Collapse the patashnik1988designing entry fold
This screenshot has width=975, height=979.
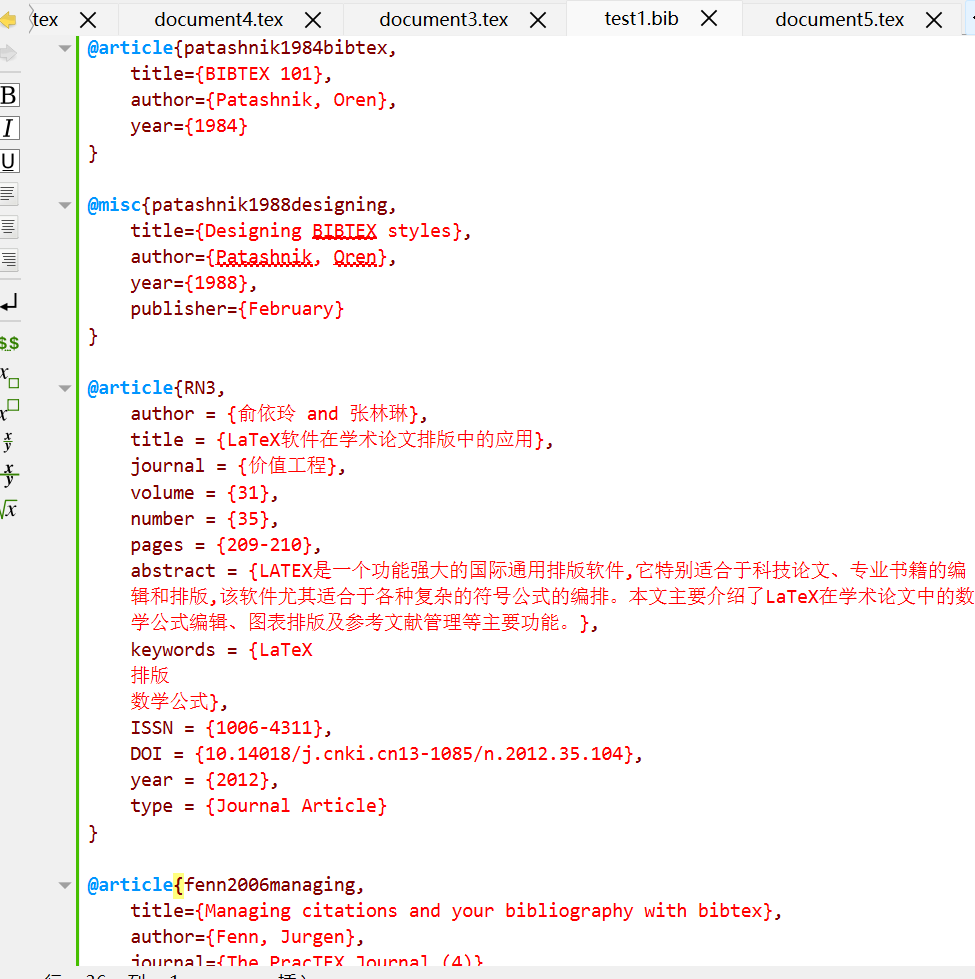[65, 205]
